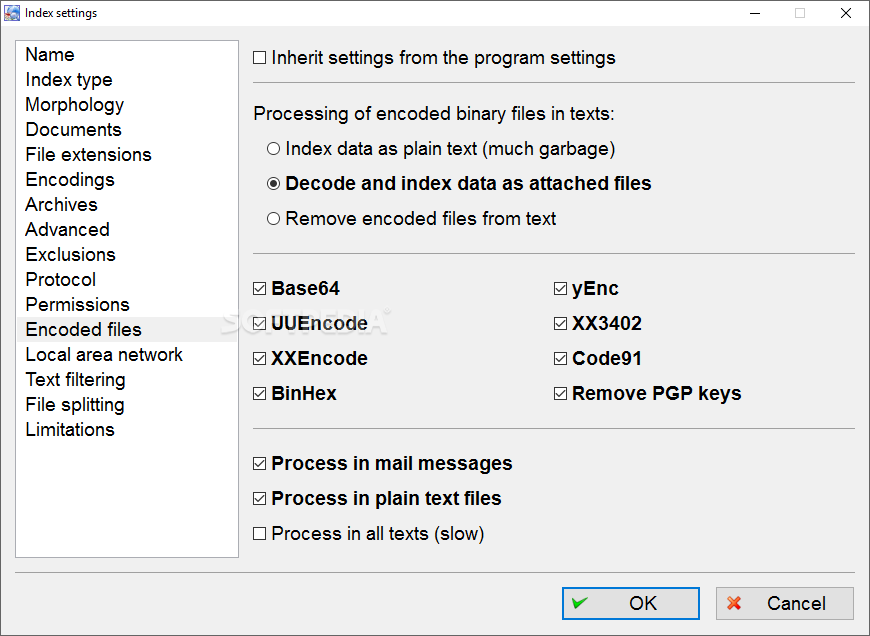Click the Index settings app icon
The height and width of the screenshot is (636, 870).
pos(12,13)
